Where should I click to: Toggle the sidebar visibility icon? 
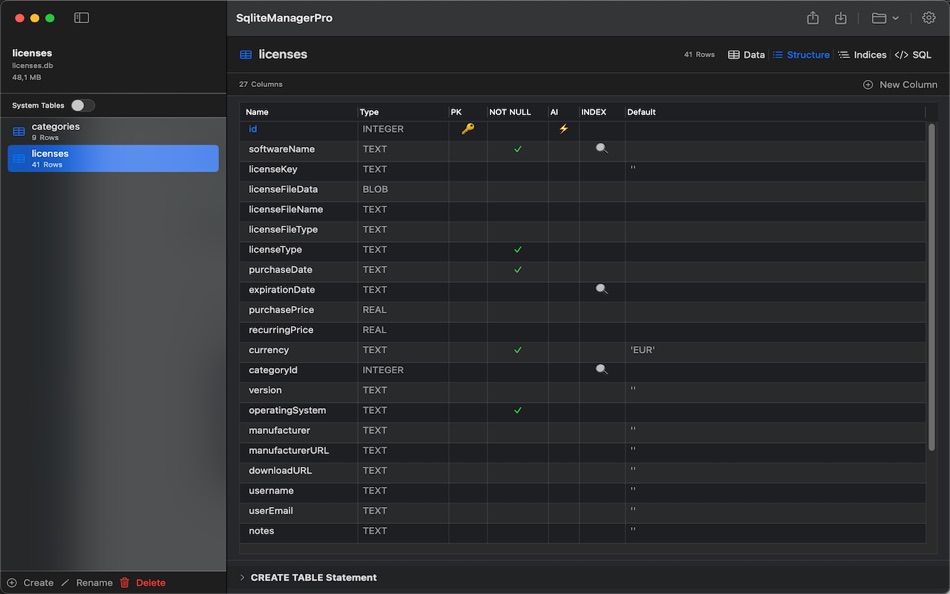click(82, 18)
